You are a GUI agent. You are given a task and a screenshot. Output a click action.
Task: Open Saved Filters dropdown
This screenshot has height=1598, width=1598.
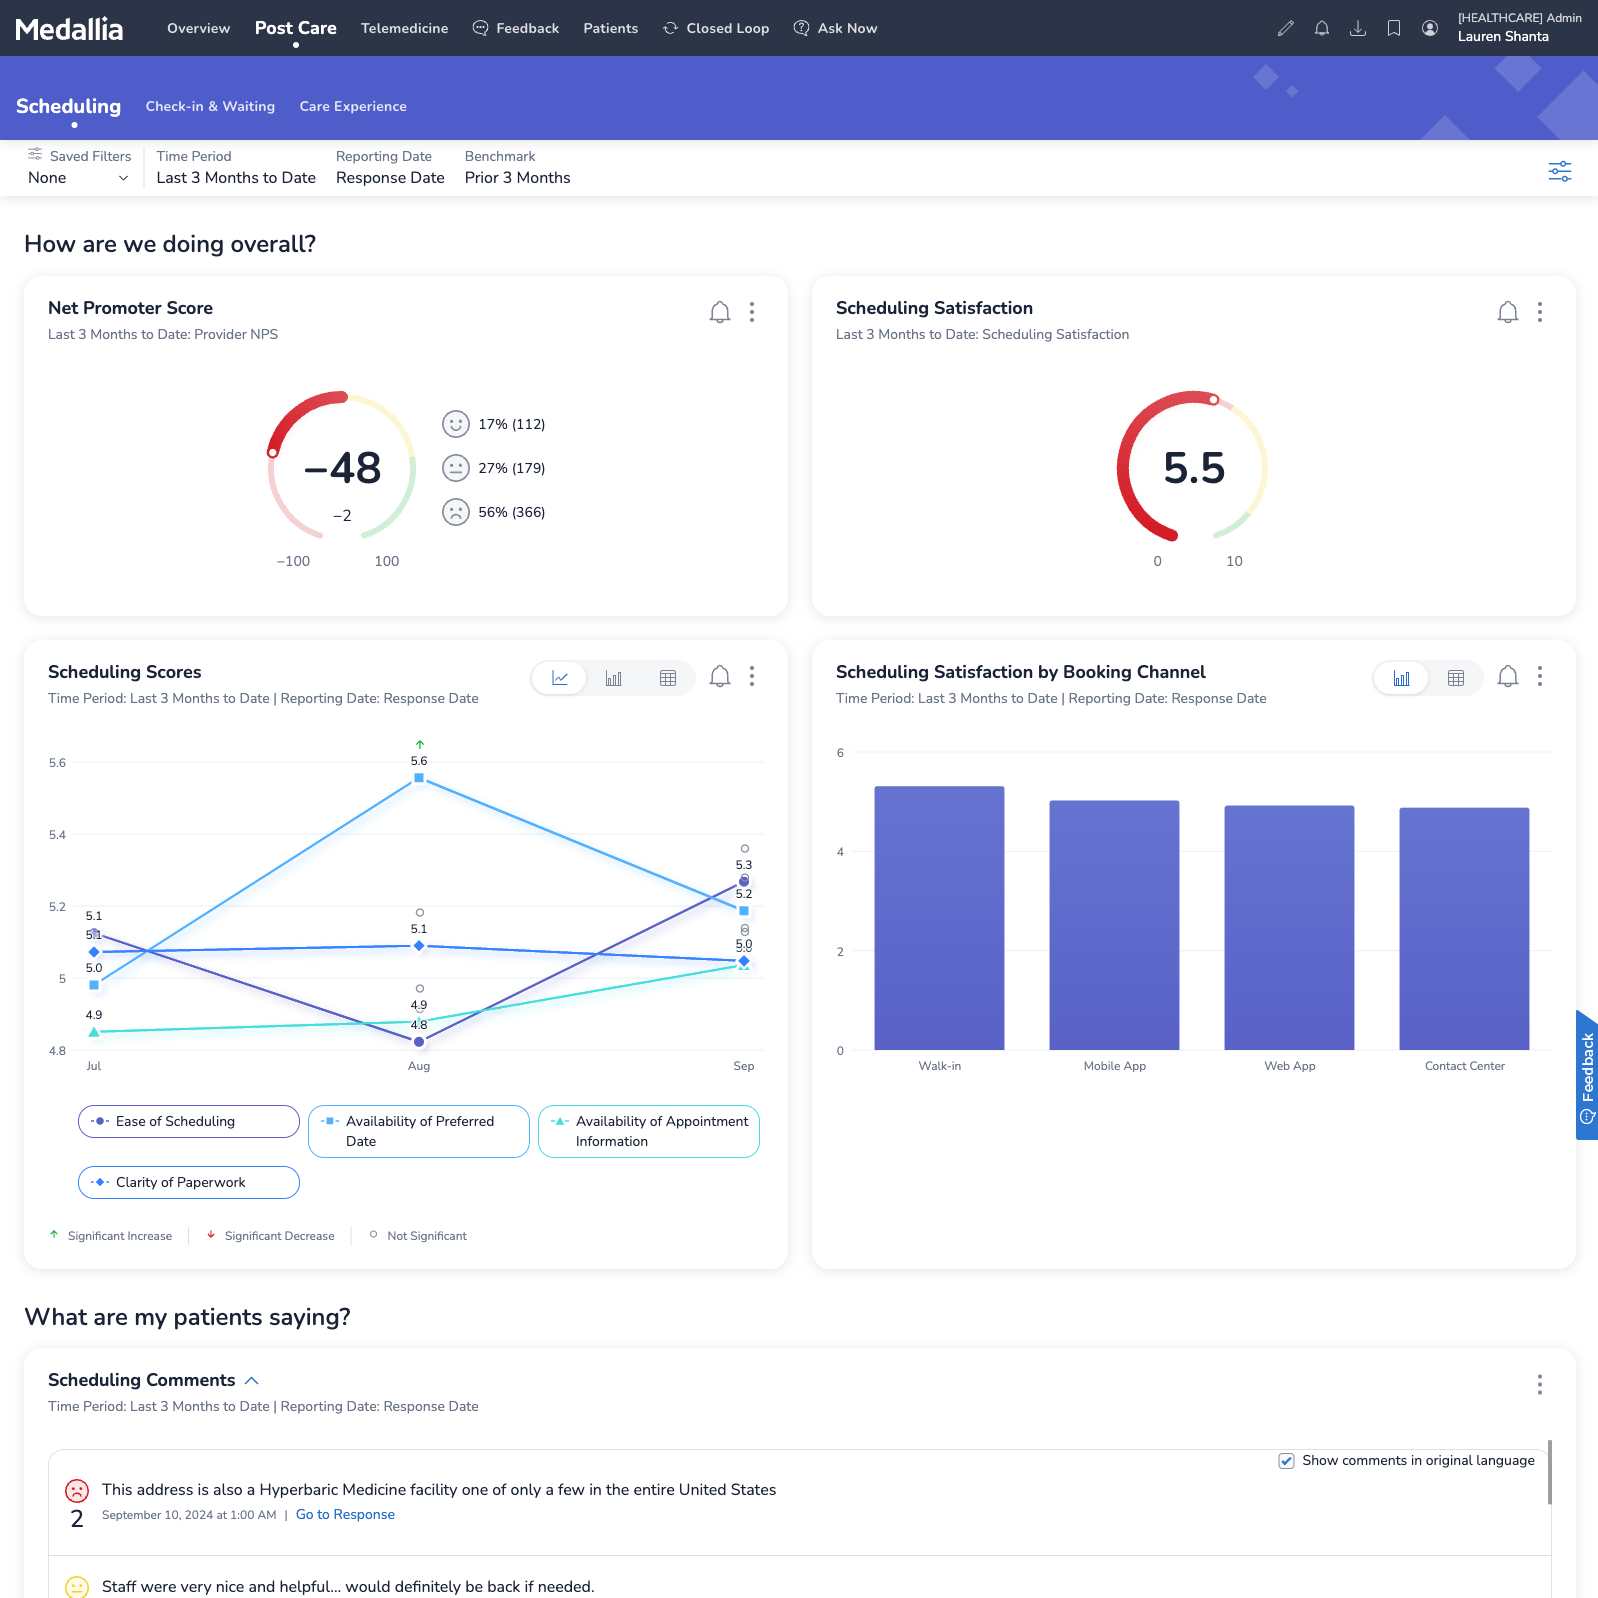[x=78, y=178]
